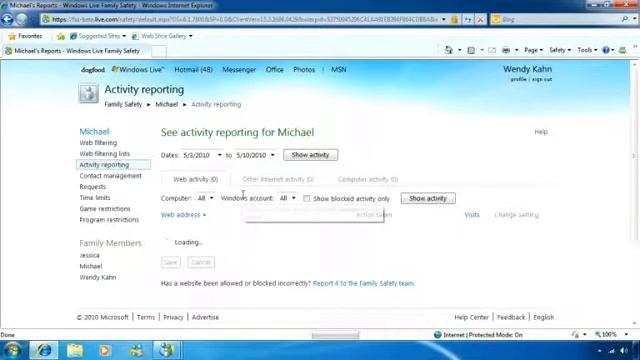
Task: Click the Activity reporting page icon
Action: [x=89, y=93]
